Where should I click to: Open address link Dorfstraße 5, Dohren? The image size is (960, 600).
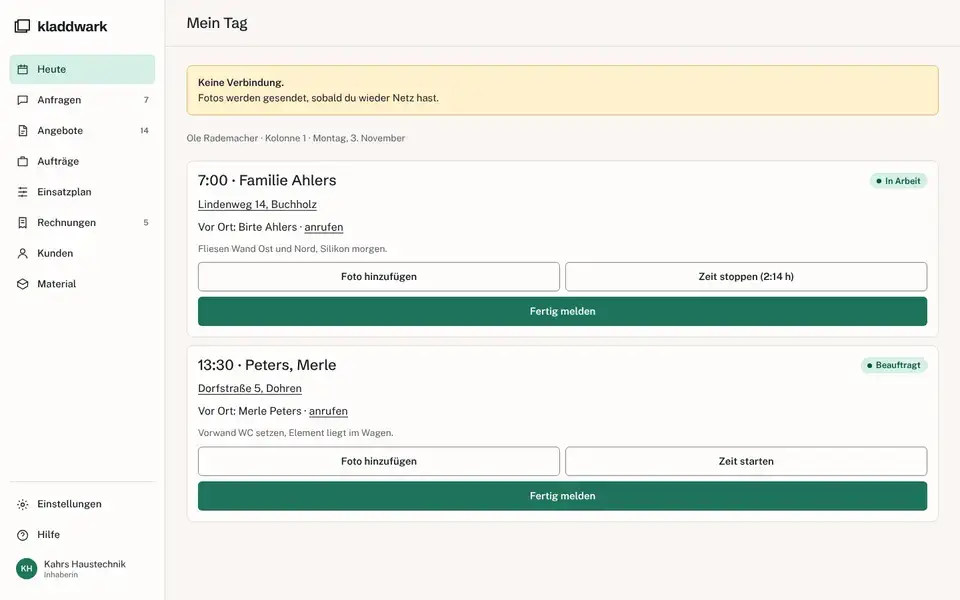point(250,388)
